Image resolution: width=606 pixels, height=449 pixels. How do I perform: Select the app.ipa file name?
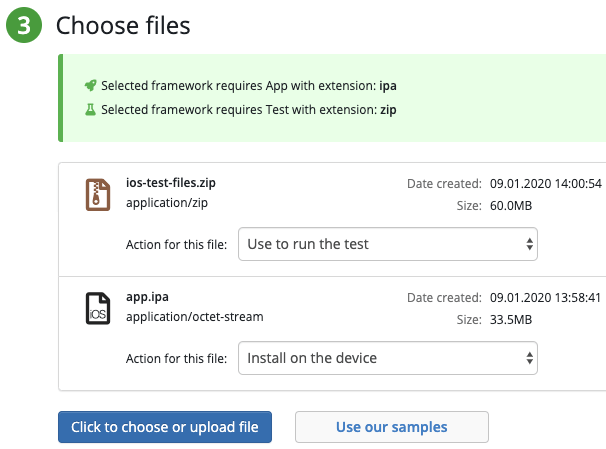point(146,297)
